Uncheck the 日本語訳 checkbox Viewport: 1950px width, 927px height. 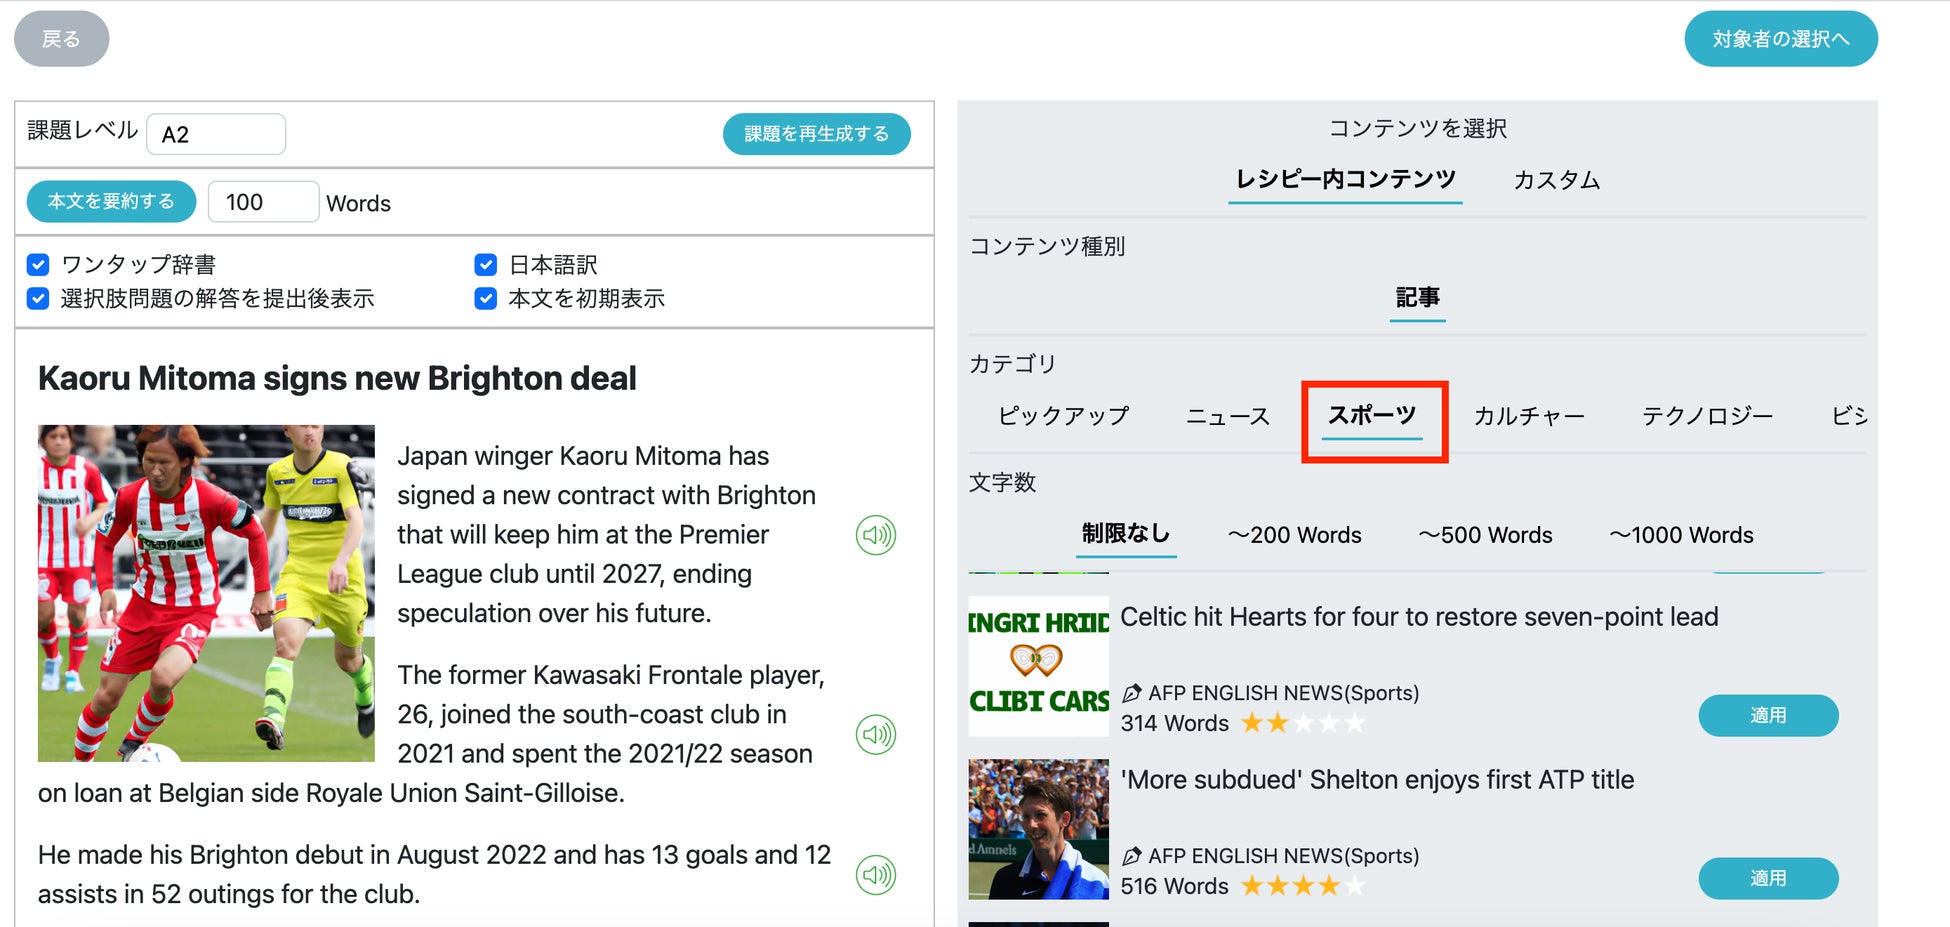pos(486,265)
